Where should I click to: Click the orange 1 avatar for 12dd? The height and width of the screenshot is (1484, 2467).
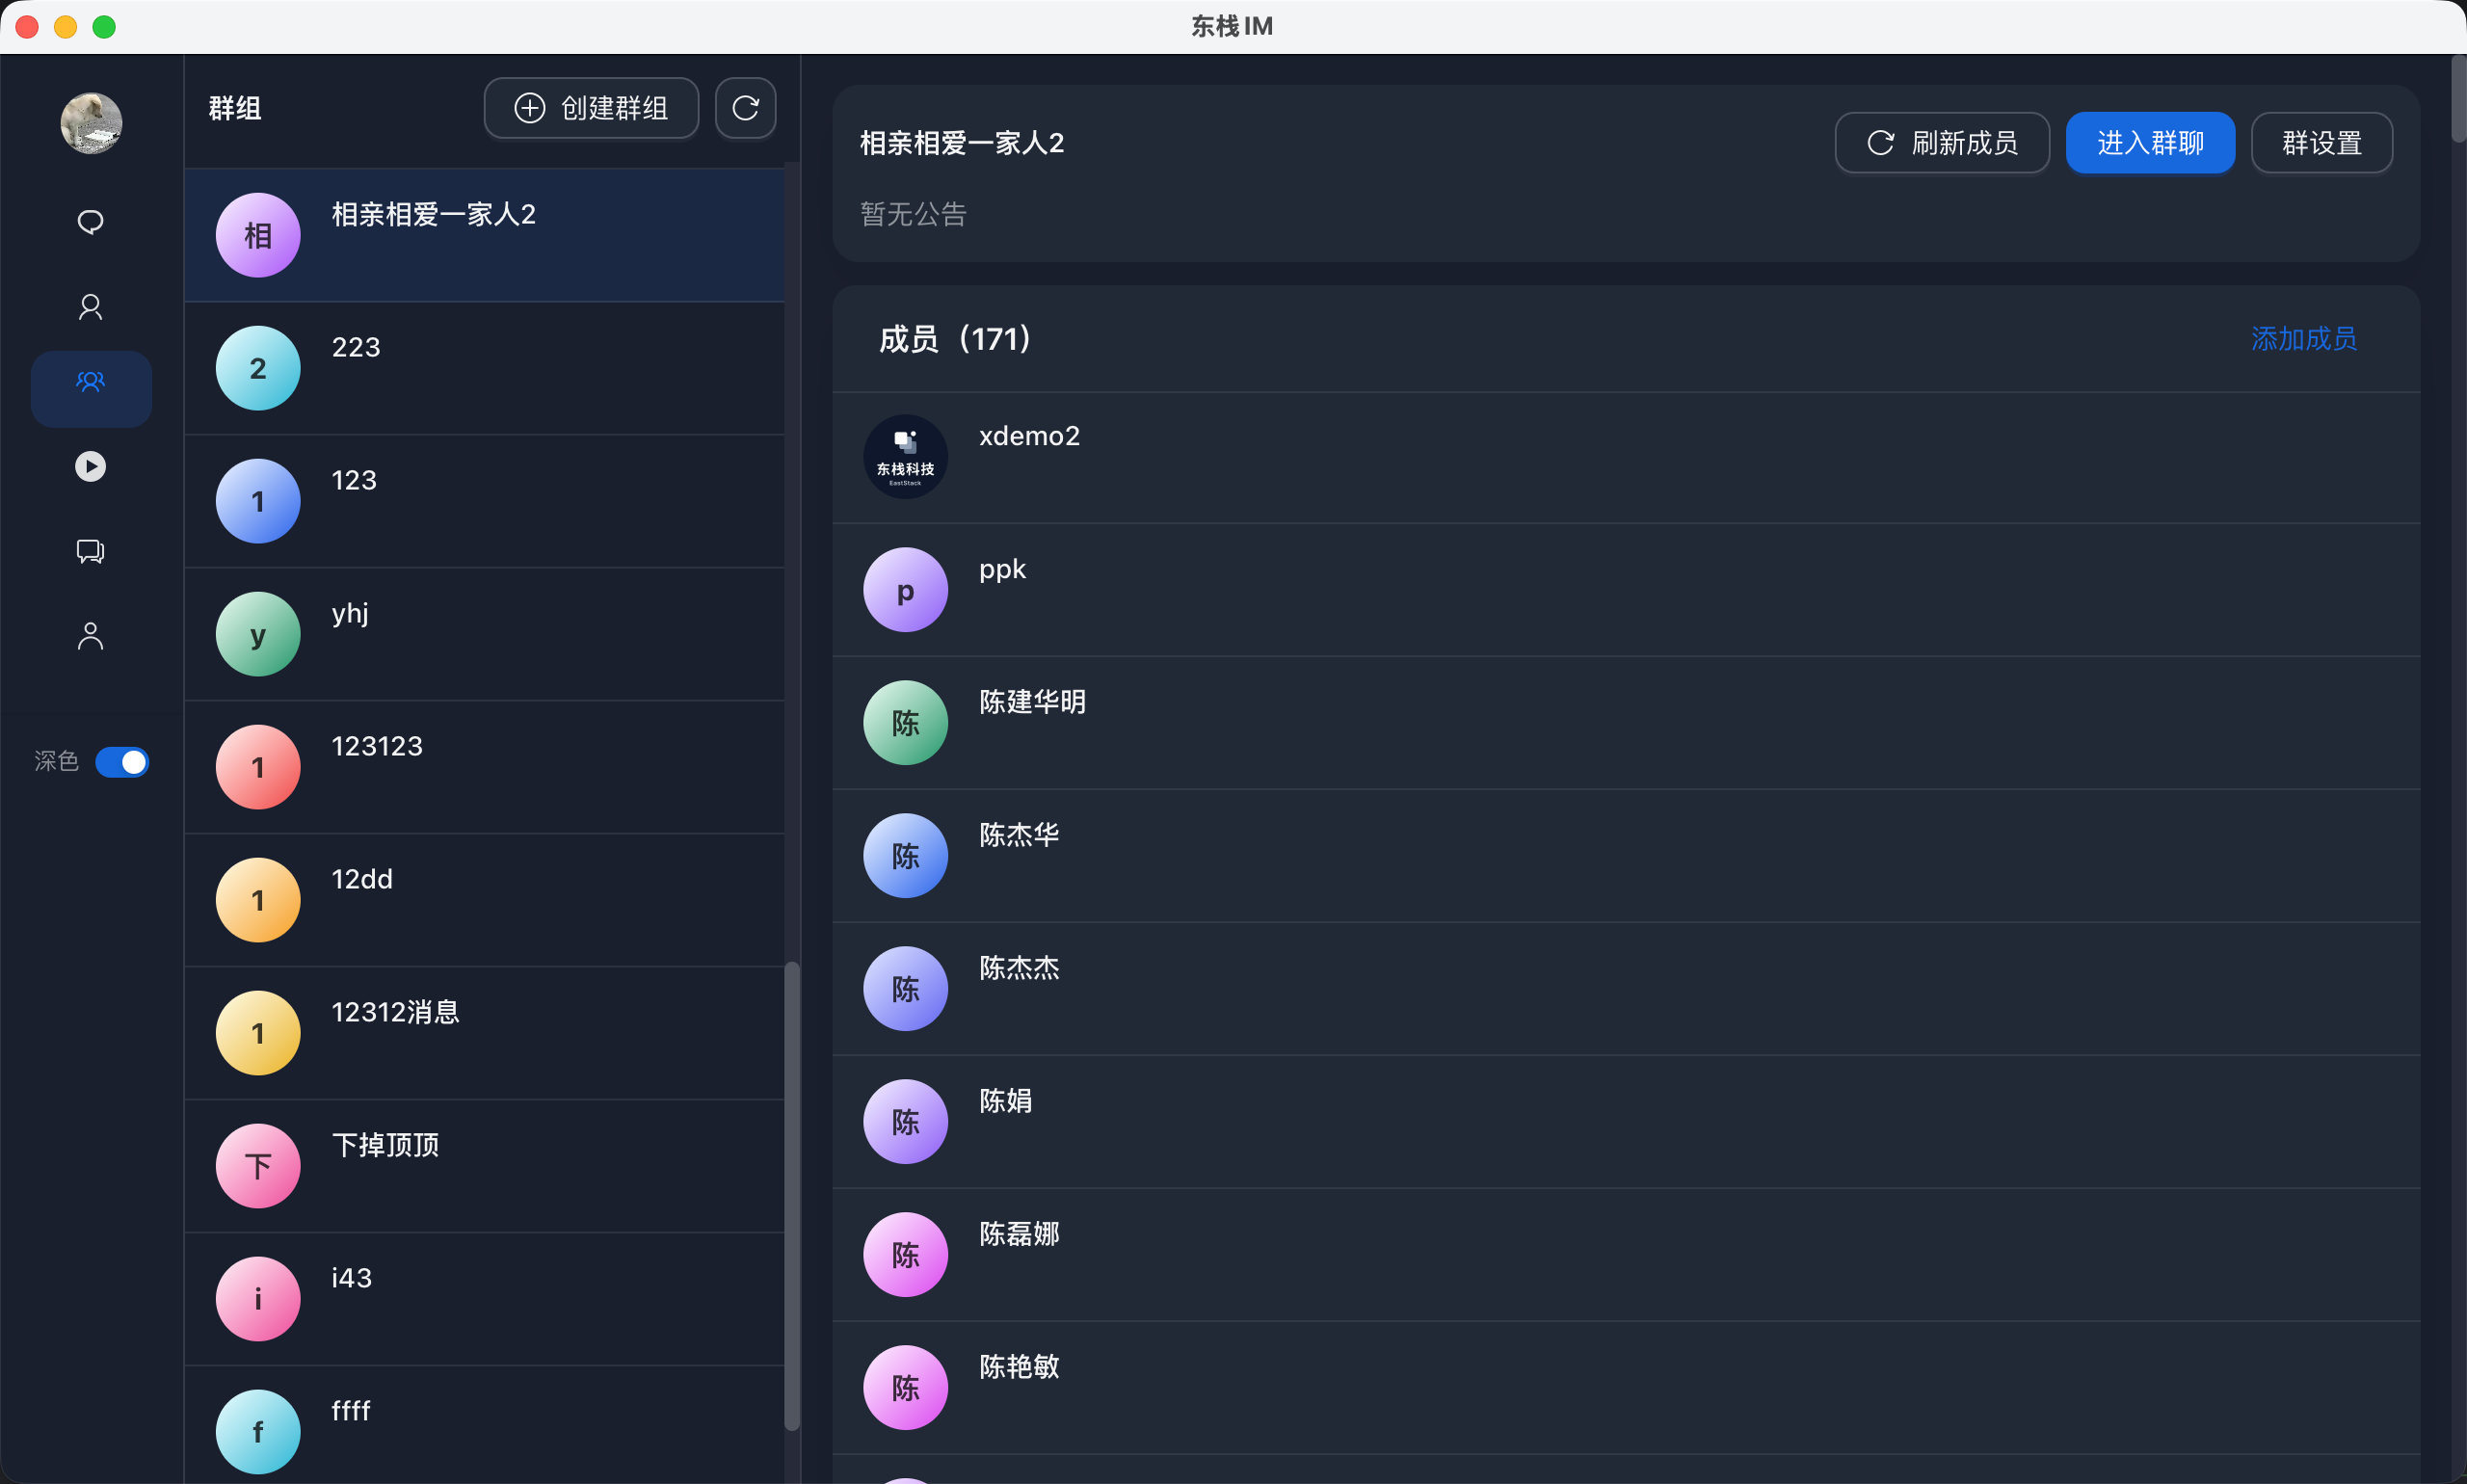coord(258,900)
